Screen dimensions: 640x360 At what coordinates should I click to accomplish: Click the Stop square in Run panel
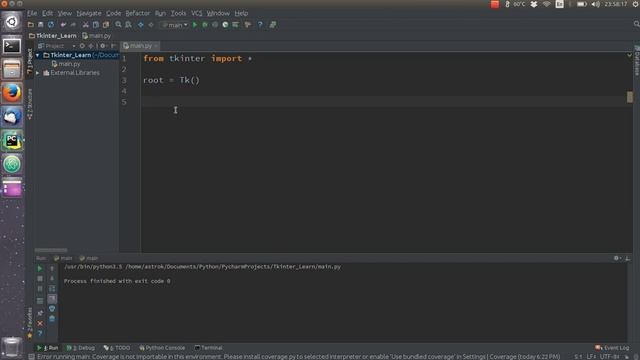pyautogui.click(x=40, y=278)
